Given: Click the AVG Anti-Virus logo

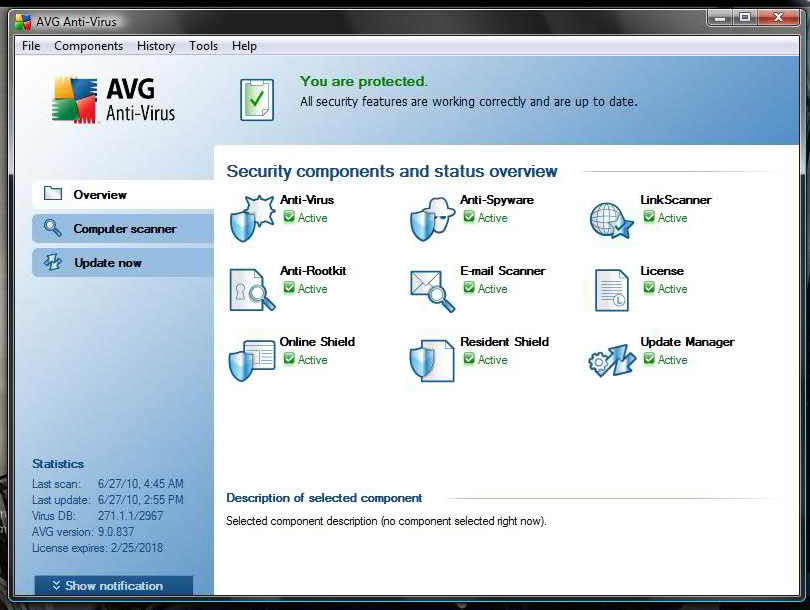Looking at the screenshot, I should pyautogui.click(x=114, y=100).
